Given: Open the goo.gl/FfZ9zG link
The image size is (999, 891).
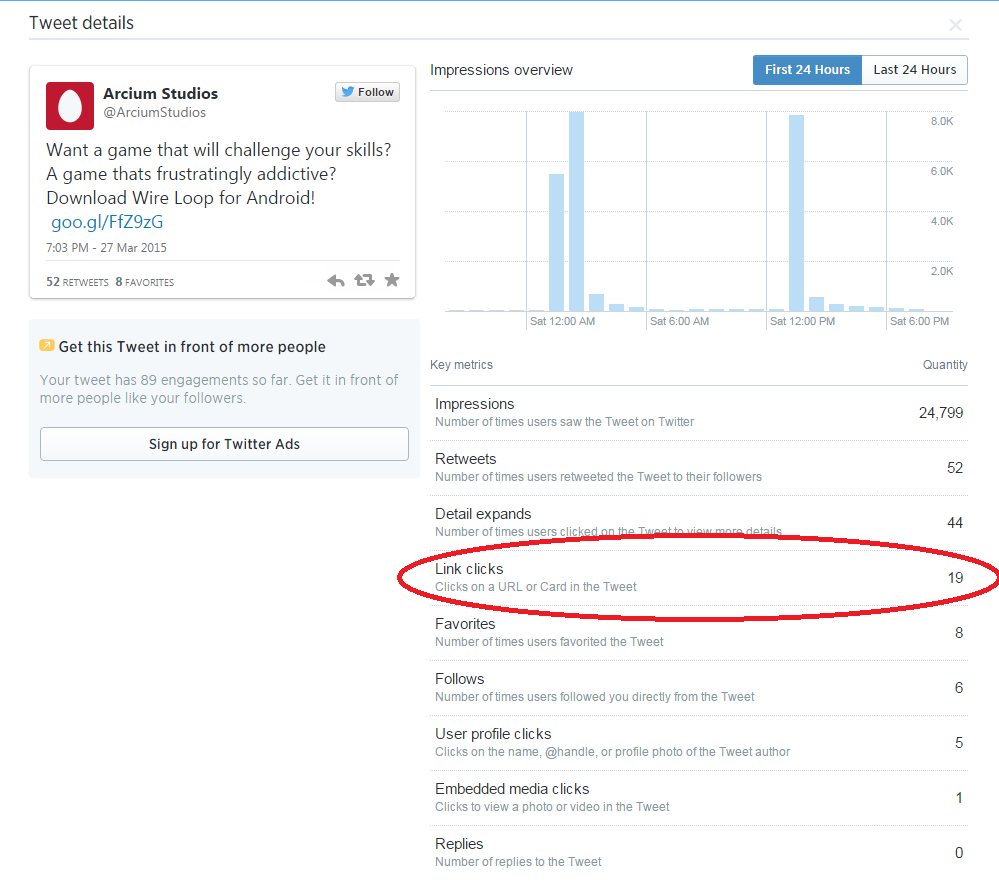Looking at the screenshot, I should (x=107, y=222).
